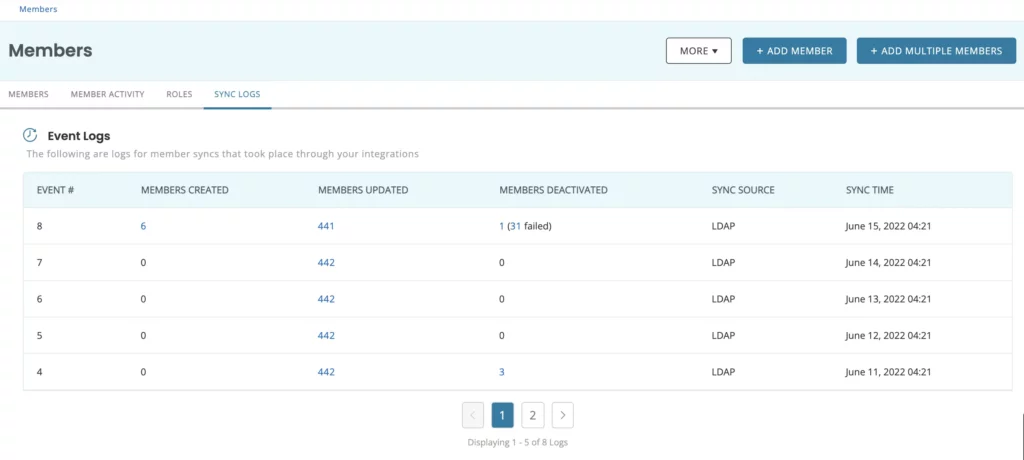Screen dimensions: 1024x460
Task: Open the MORE dropdown menu
Action: pos(698,51)
